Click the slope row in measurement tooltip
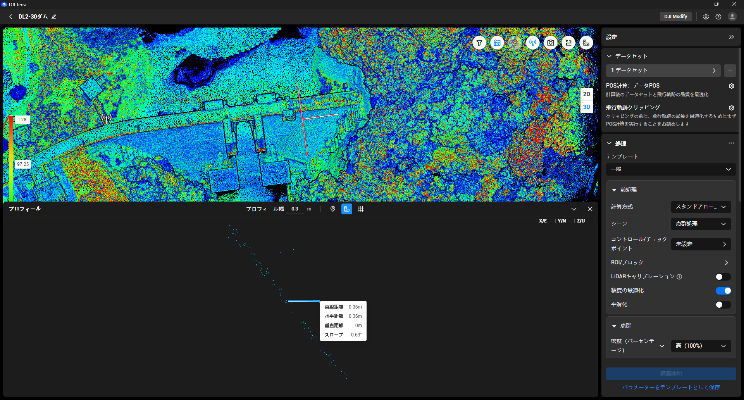The image size is (744, 400). point(343,335)
